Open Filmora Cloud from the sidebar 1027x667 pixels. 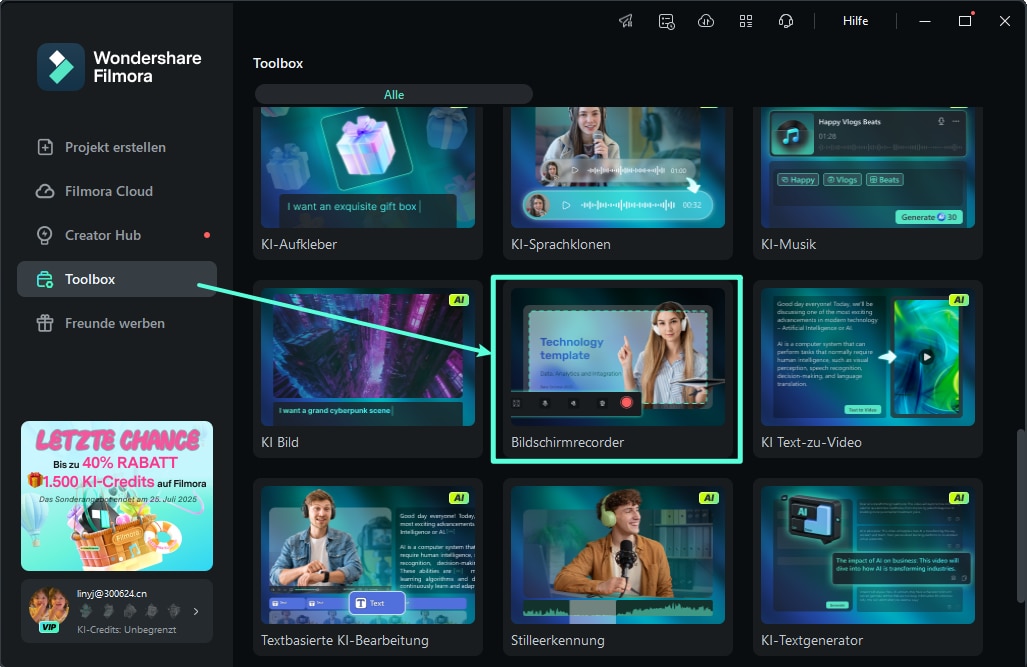(x=117, y=191)
